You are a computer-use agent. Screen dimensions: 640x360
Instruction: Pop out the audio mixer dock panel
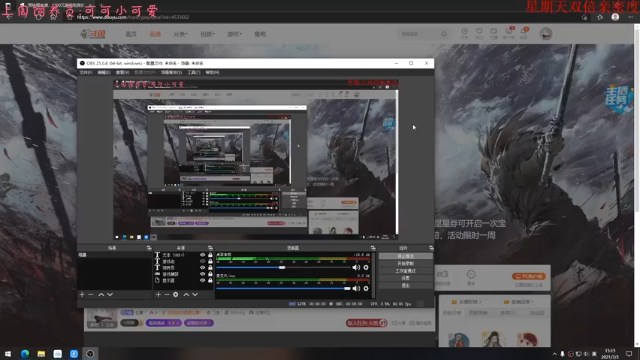tap(373, 248)
